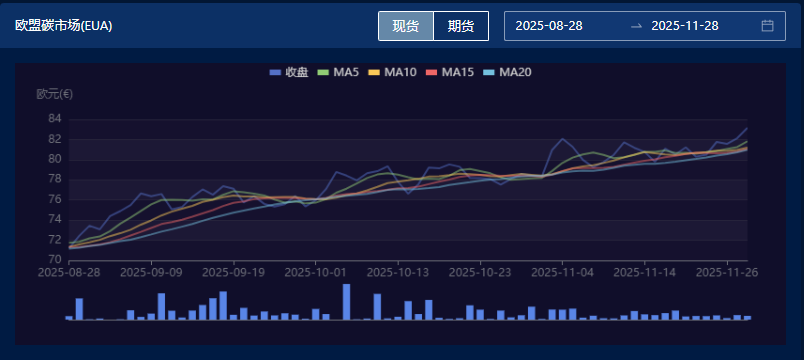Toggle the MA5 series in legend
Viewport: 804px width, 360px height.
pos(338,72)
